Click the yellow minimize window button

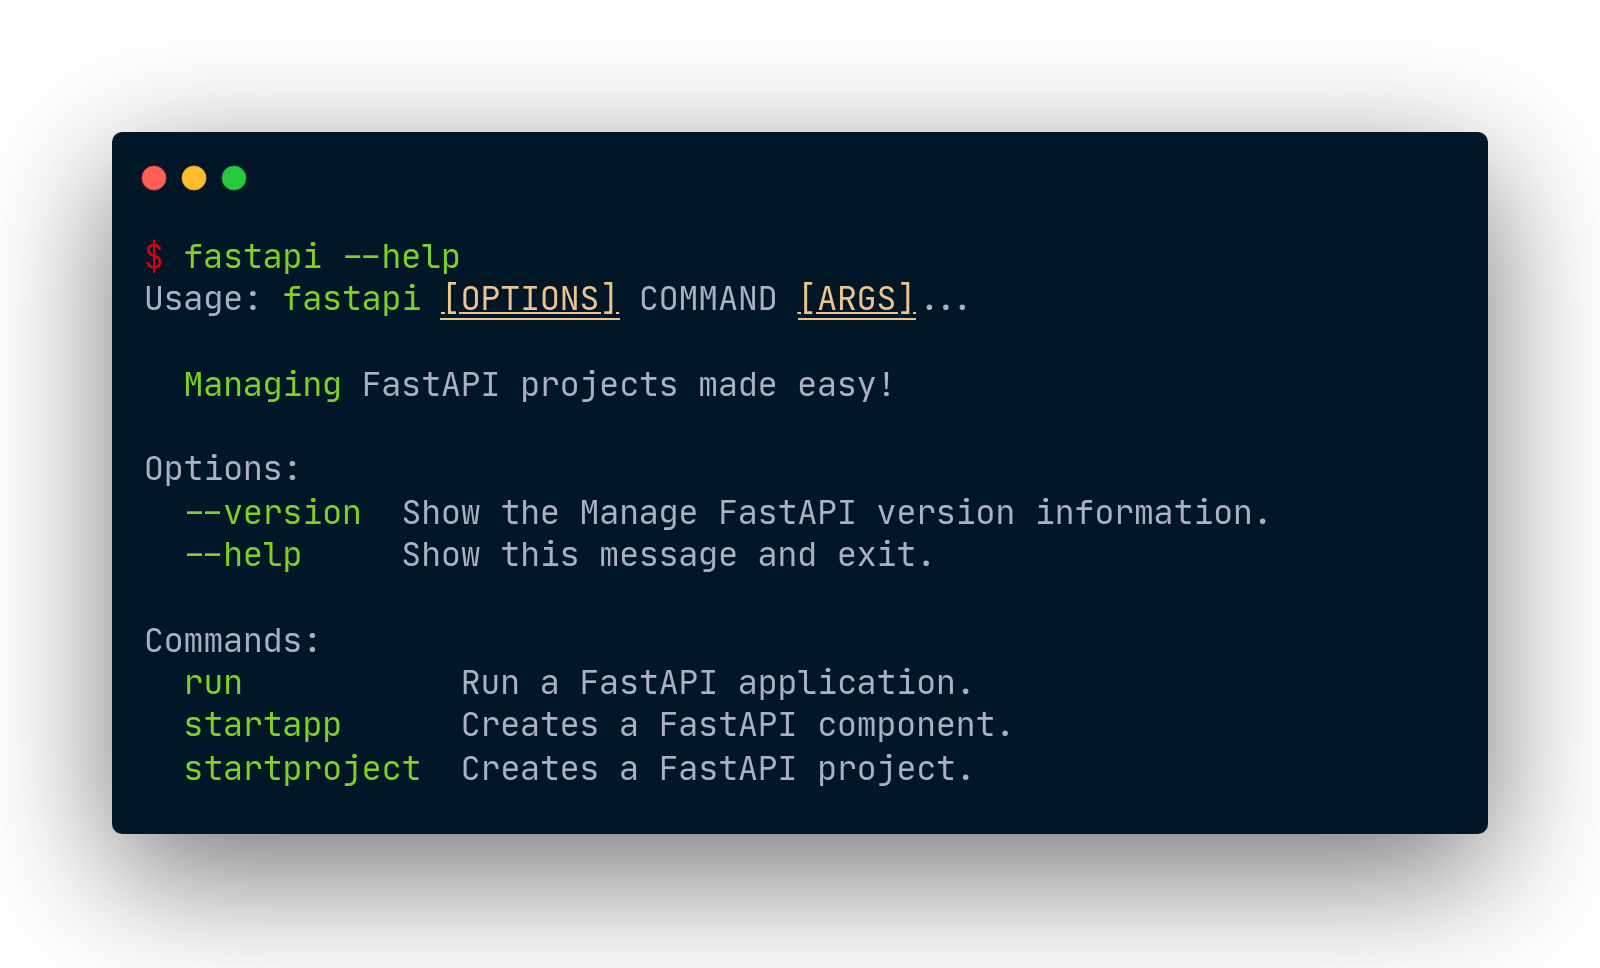click(x=194, y=178)
